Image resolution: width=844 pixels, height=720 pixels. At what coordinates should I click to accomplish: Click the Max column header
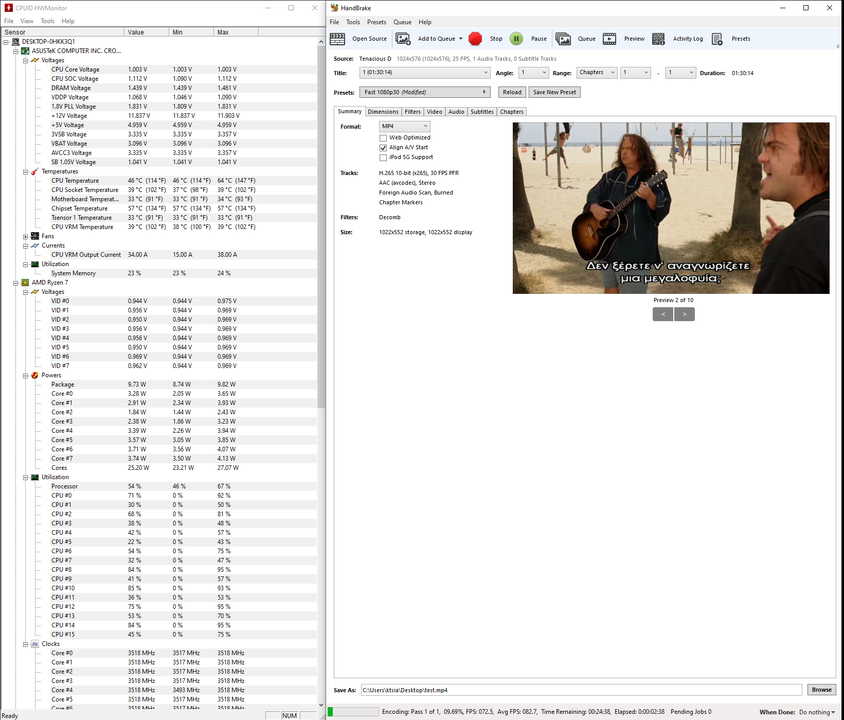tap(236, 32)
